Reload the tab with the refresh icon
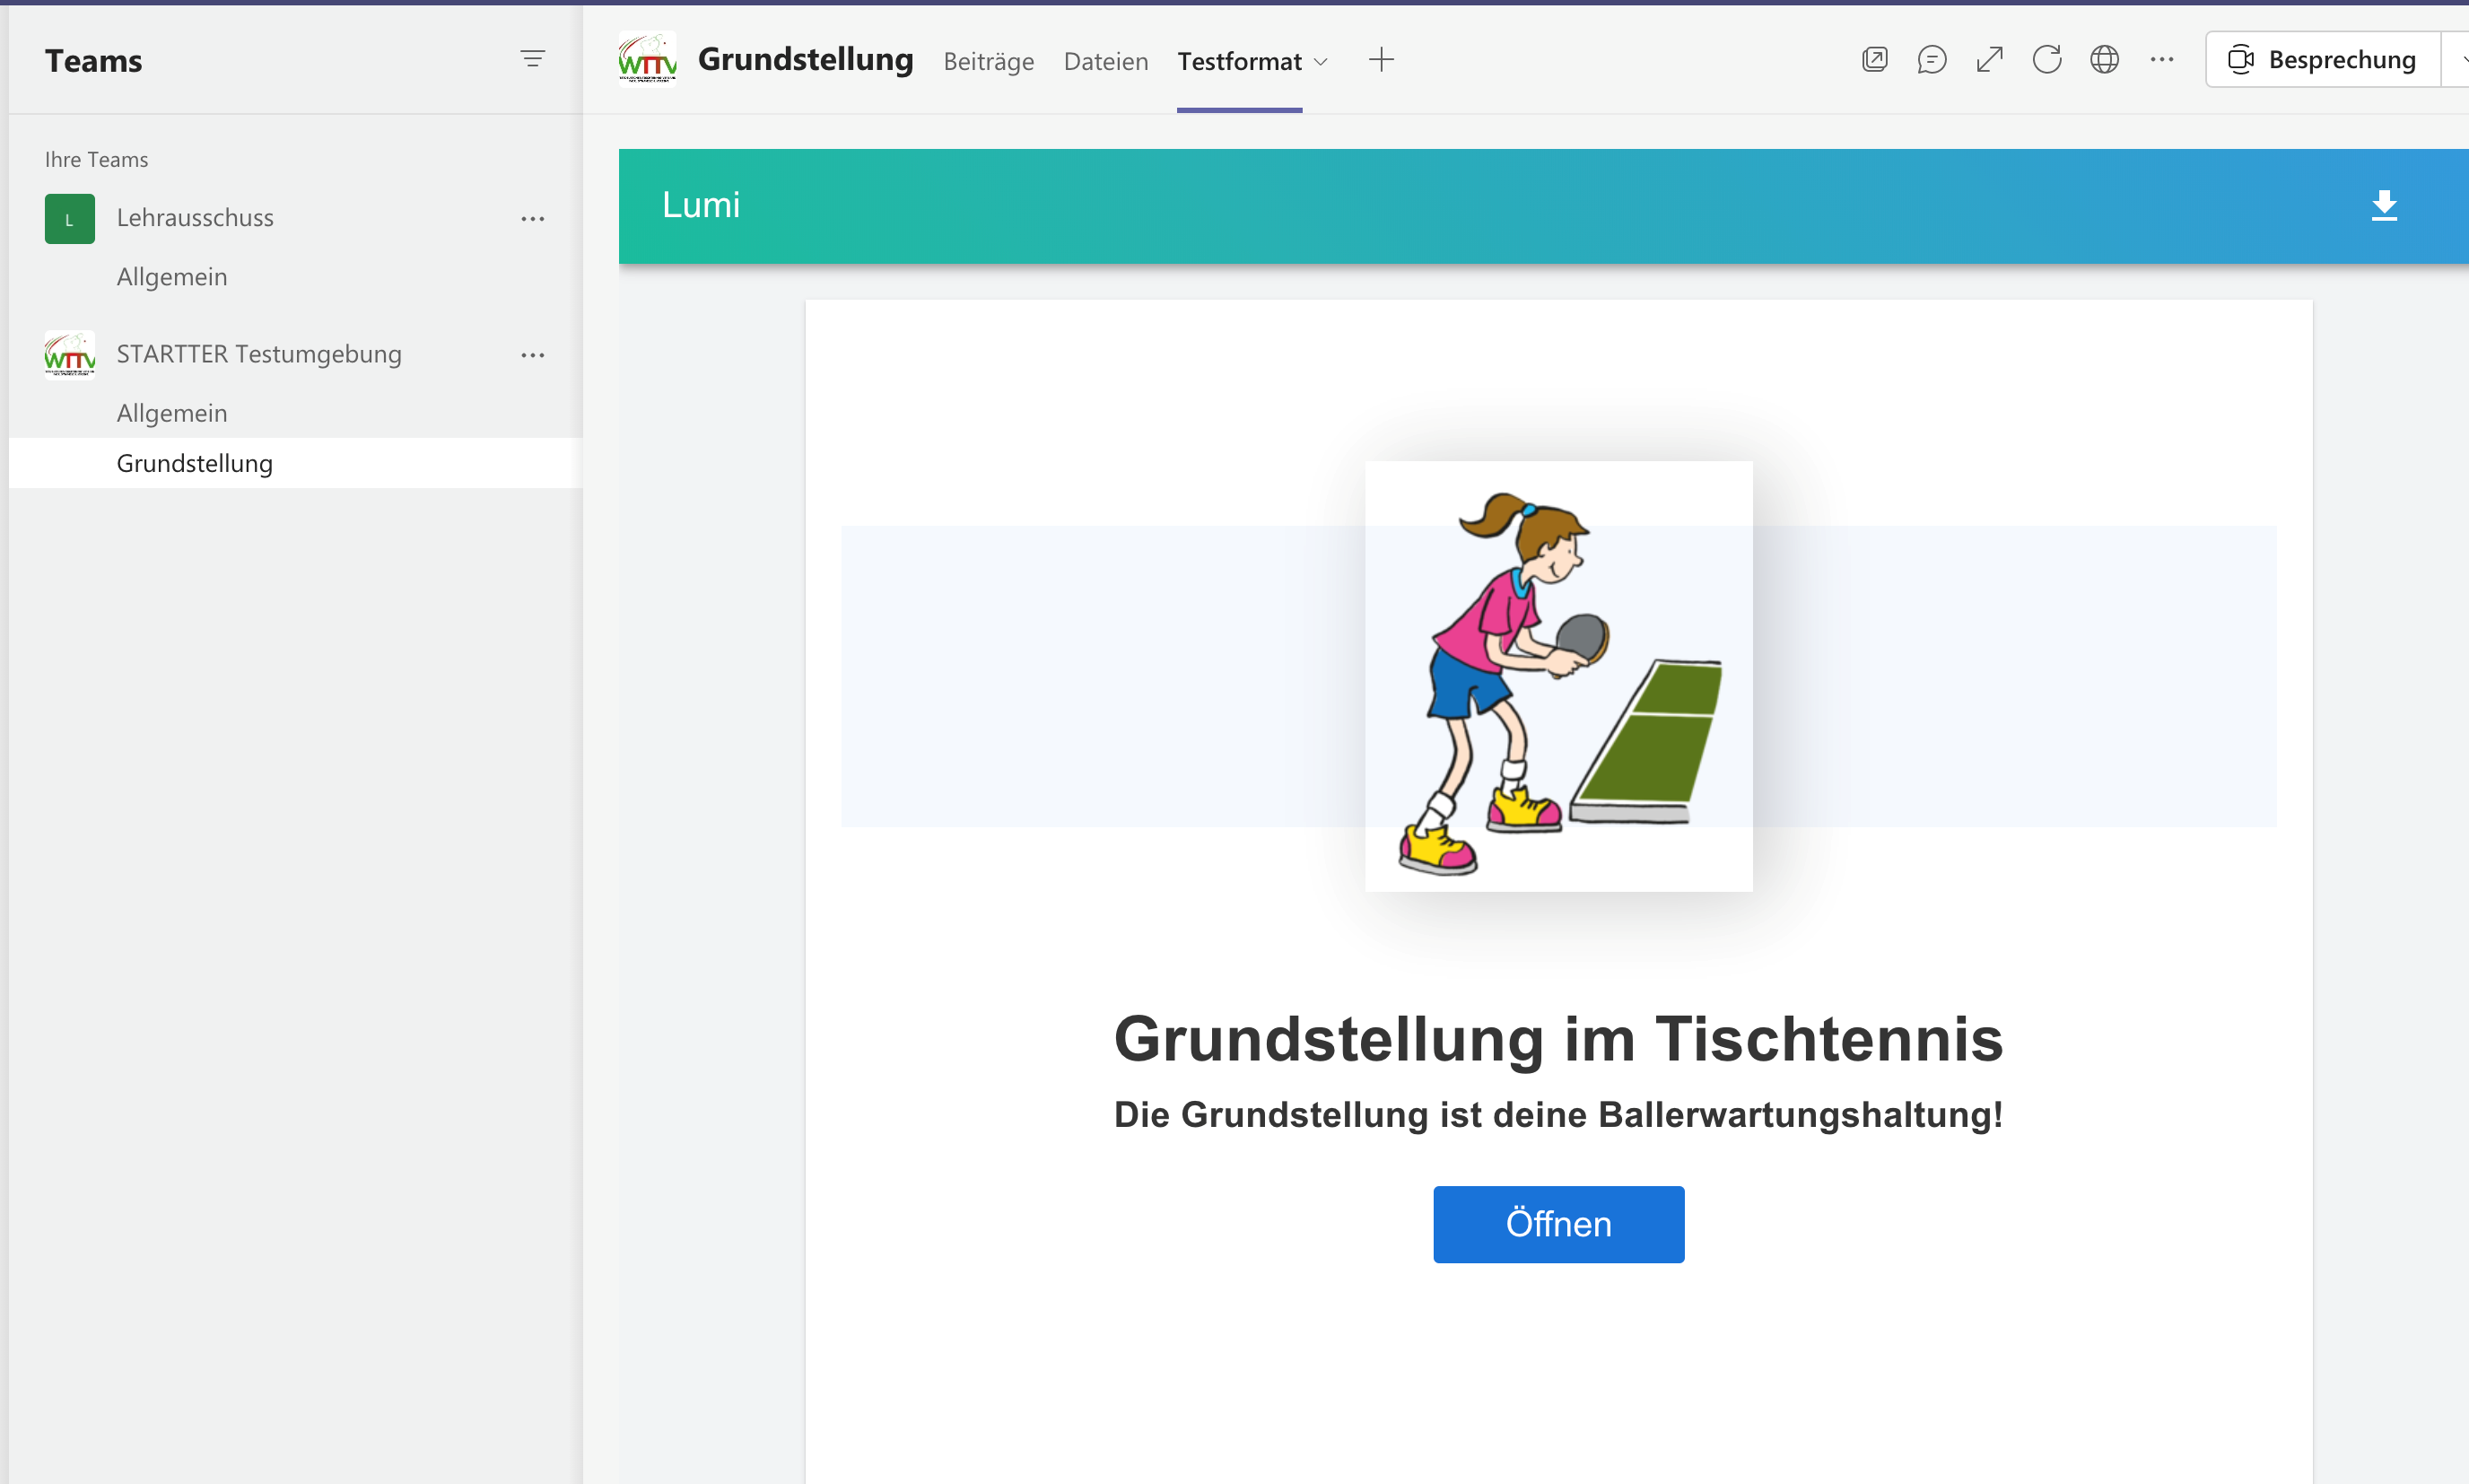Image resolution: width=2469 pixels, height=1484 pixels. click(x=2046, y=60)
